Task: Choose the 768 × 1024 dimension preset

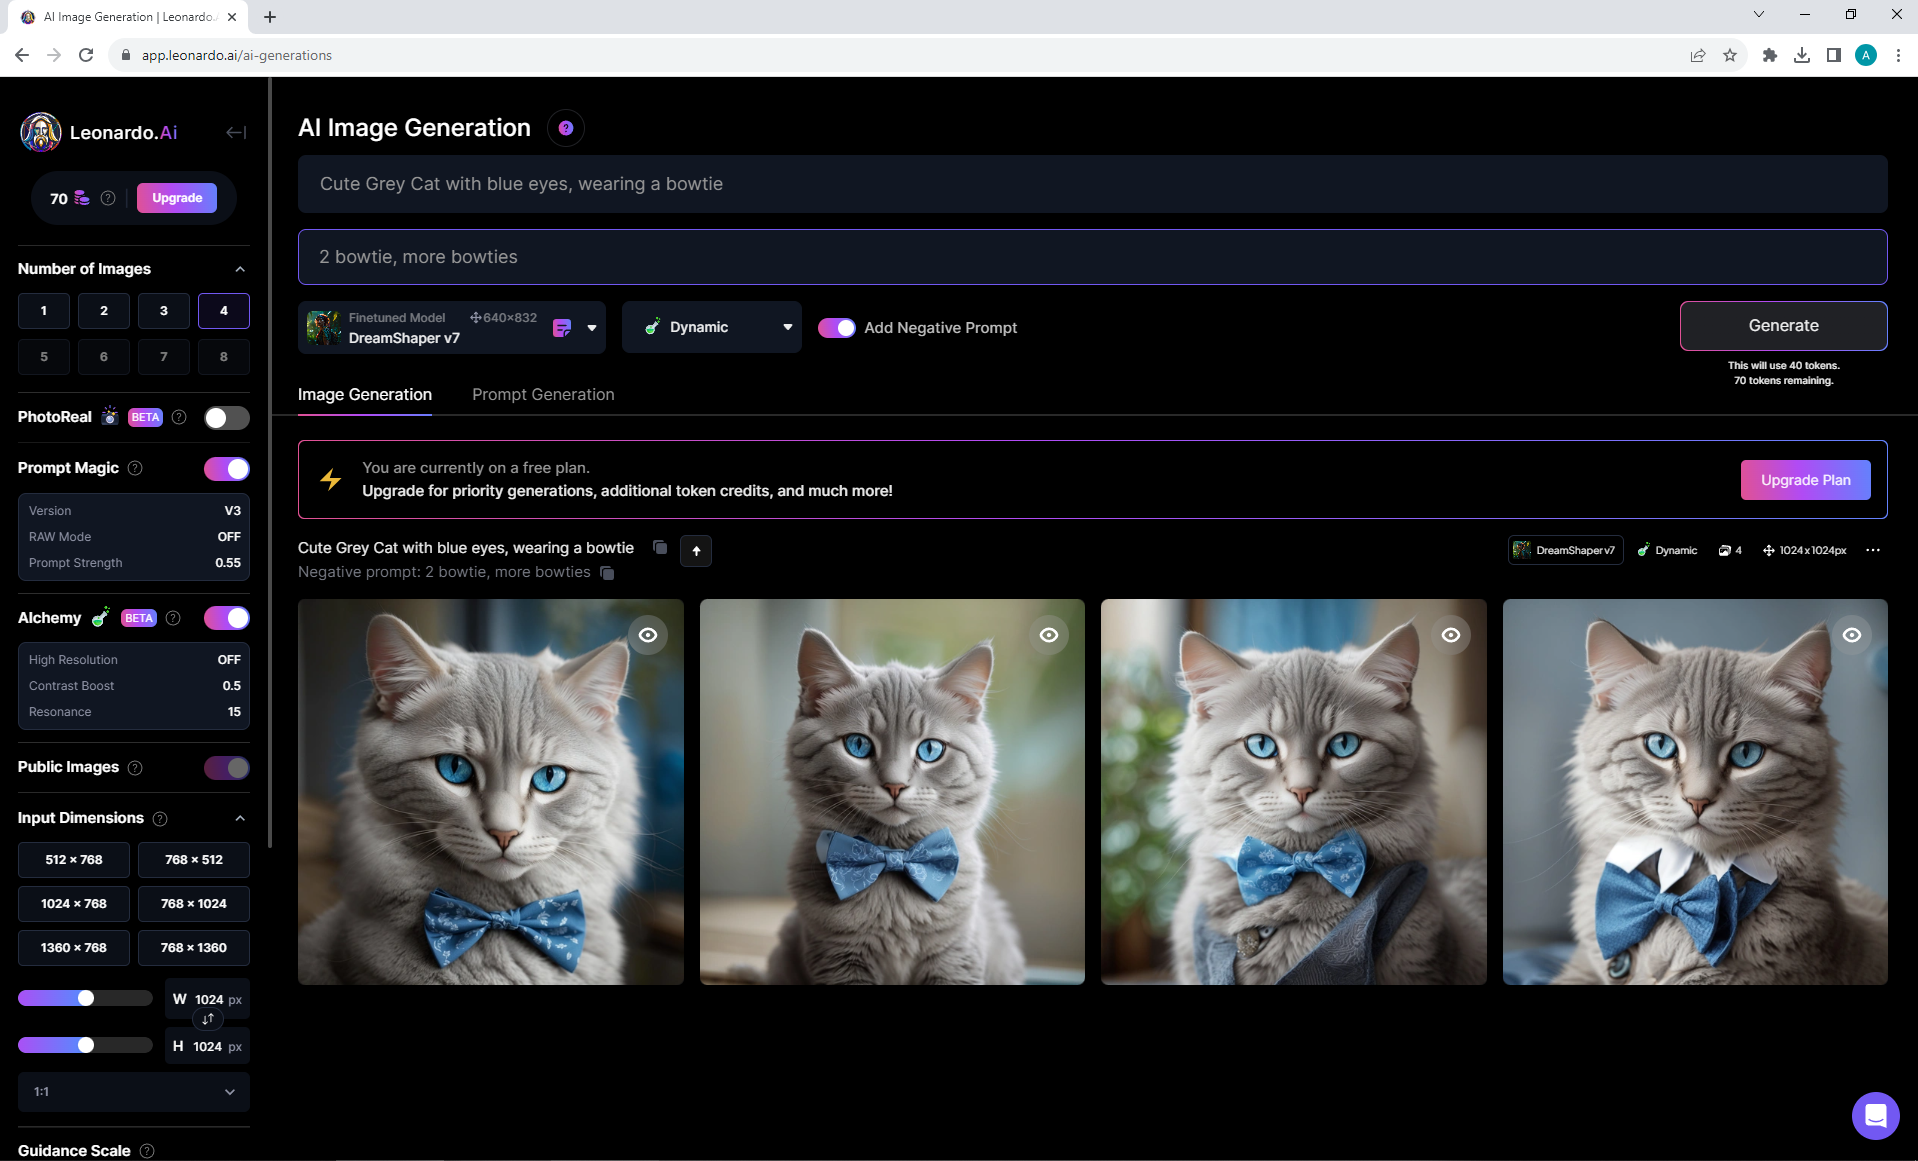Action: 194,904
